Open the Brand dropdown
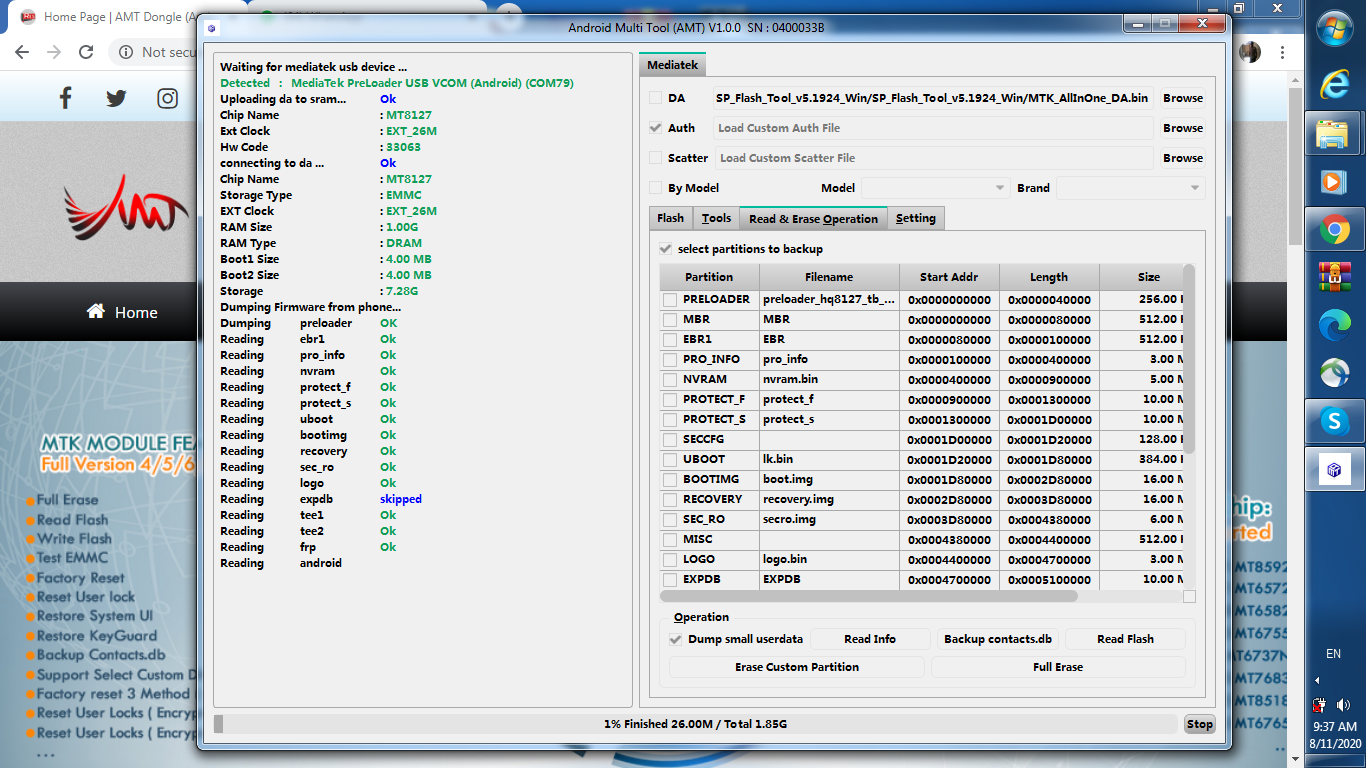The width and height of the screenshot is (1366, 768). (x=1131, y=188)
